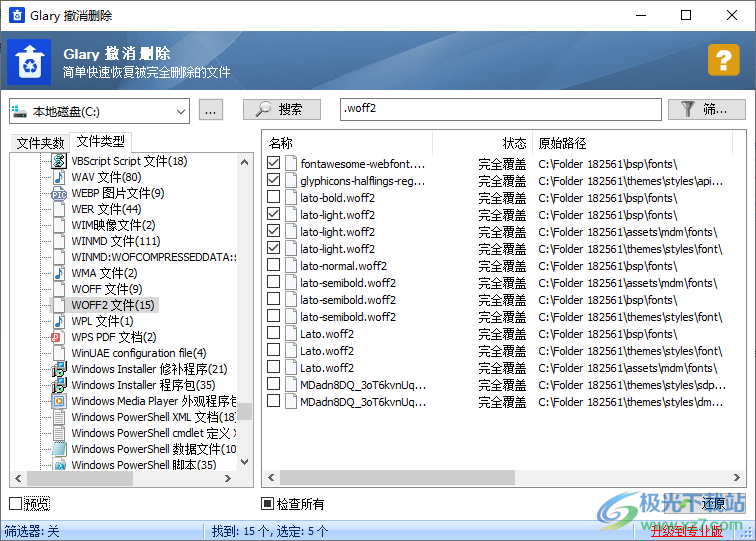Click the title bar app icon
The height and width of the screenshot is (541, 756).
pos(17,15)
